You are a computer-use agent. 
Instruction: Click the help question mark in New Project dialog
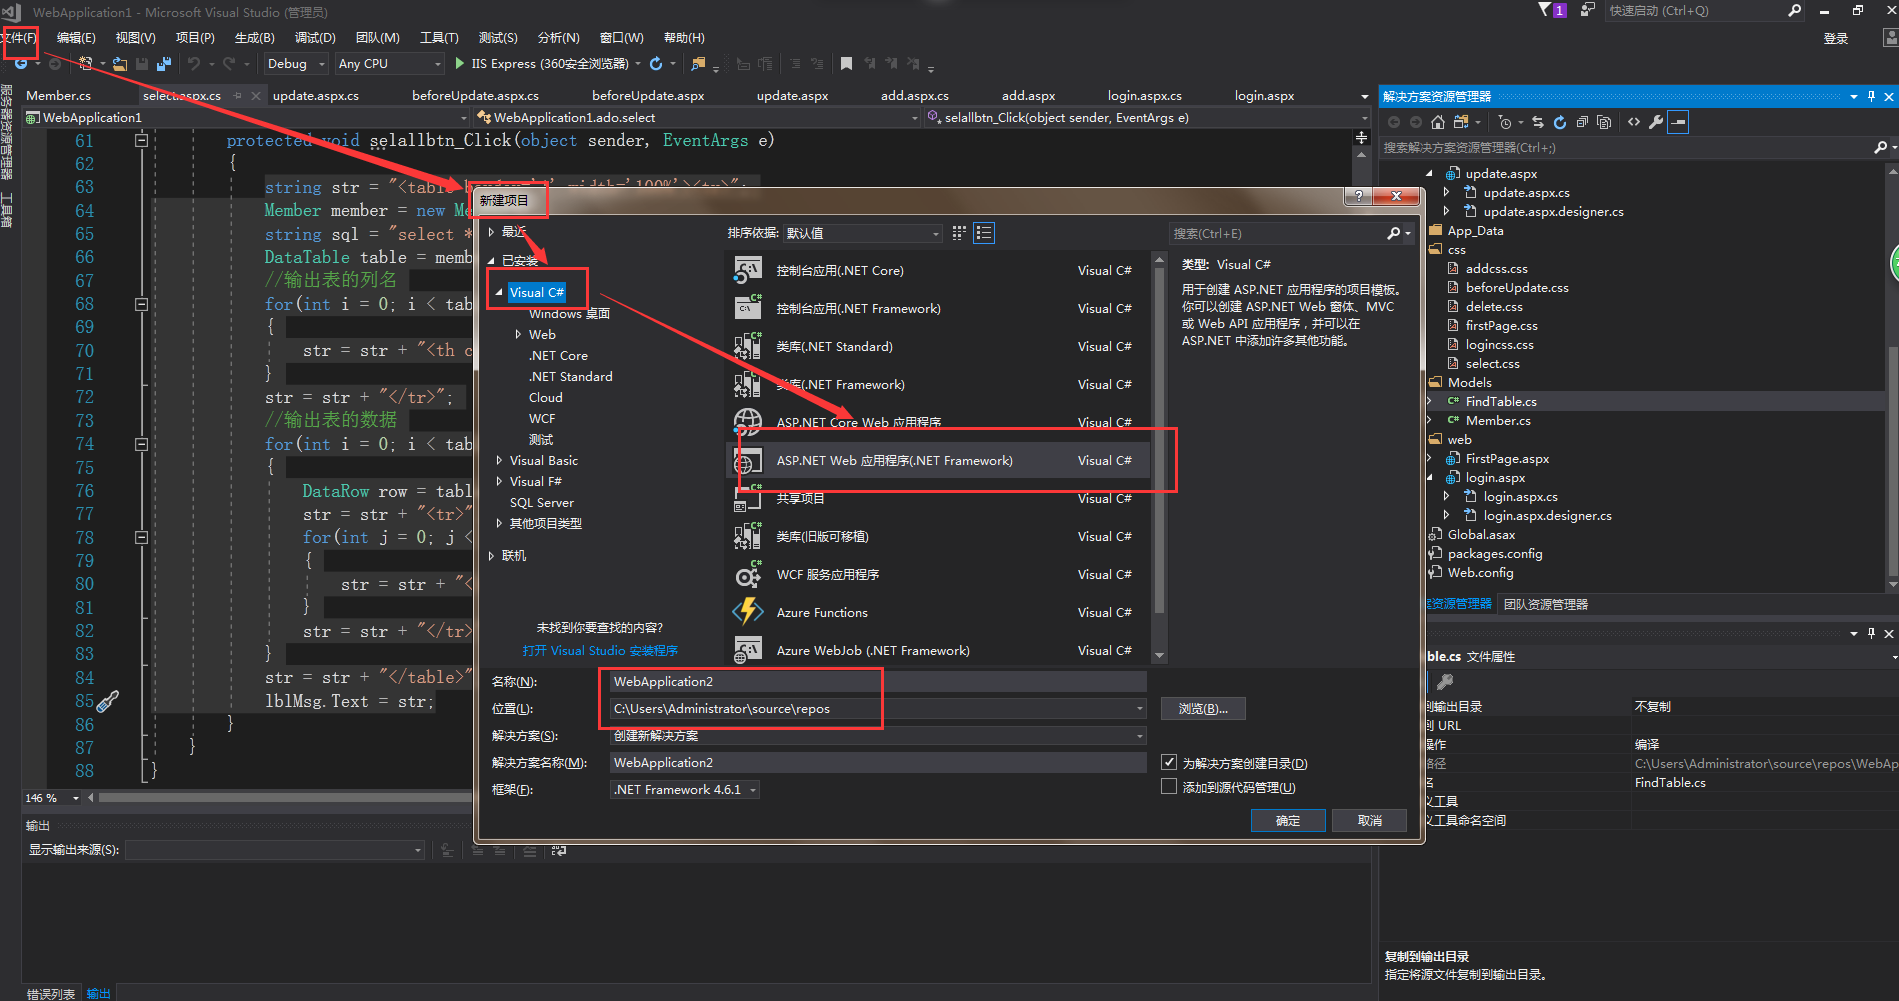click(x=1358, y=196)
